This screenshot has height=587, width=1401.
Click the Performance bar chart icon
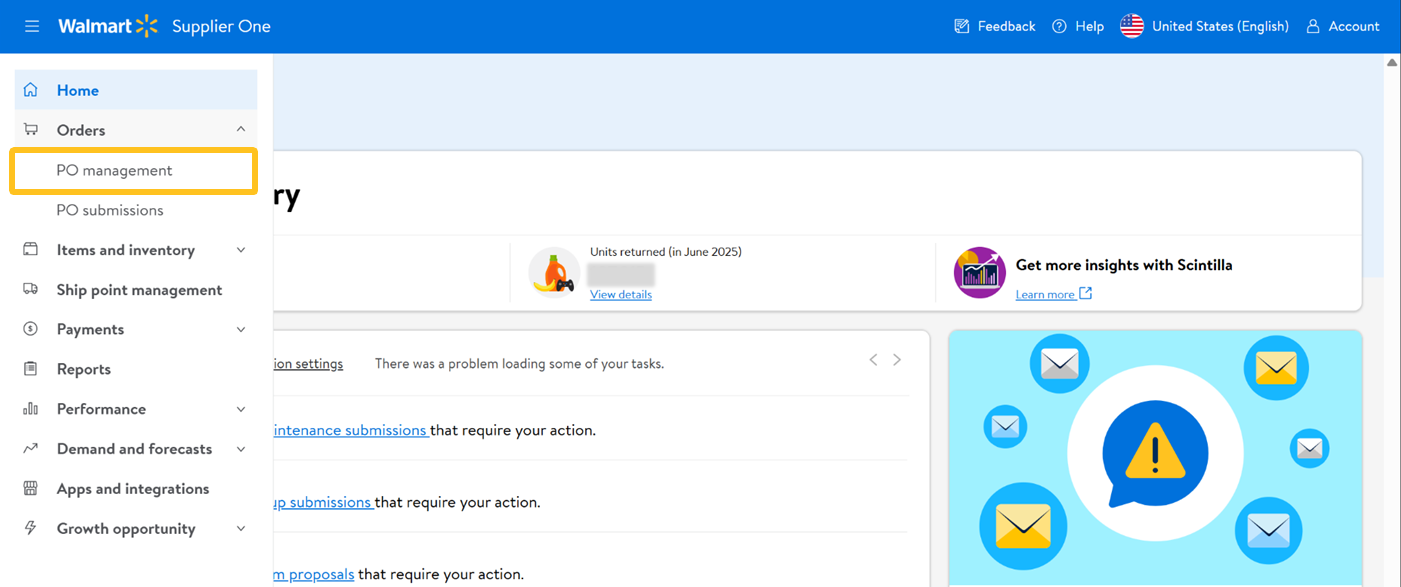pyautogui.click(x=31, y=409)
